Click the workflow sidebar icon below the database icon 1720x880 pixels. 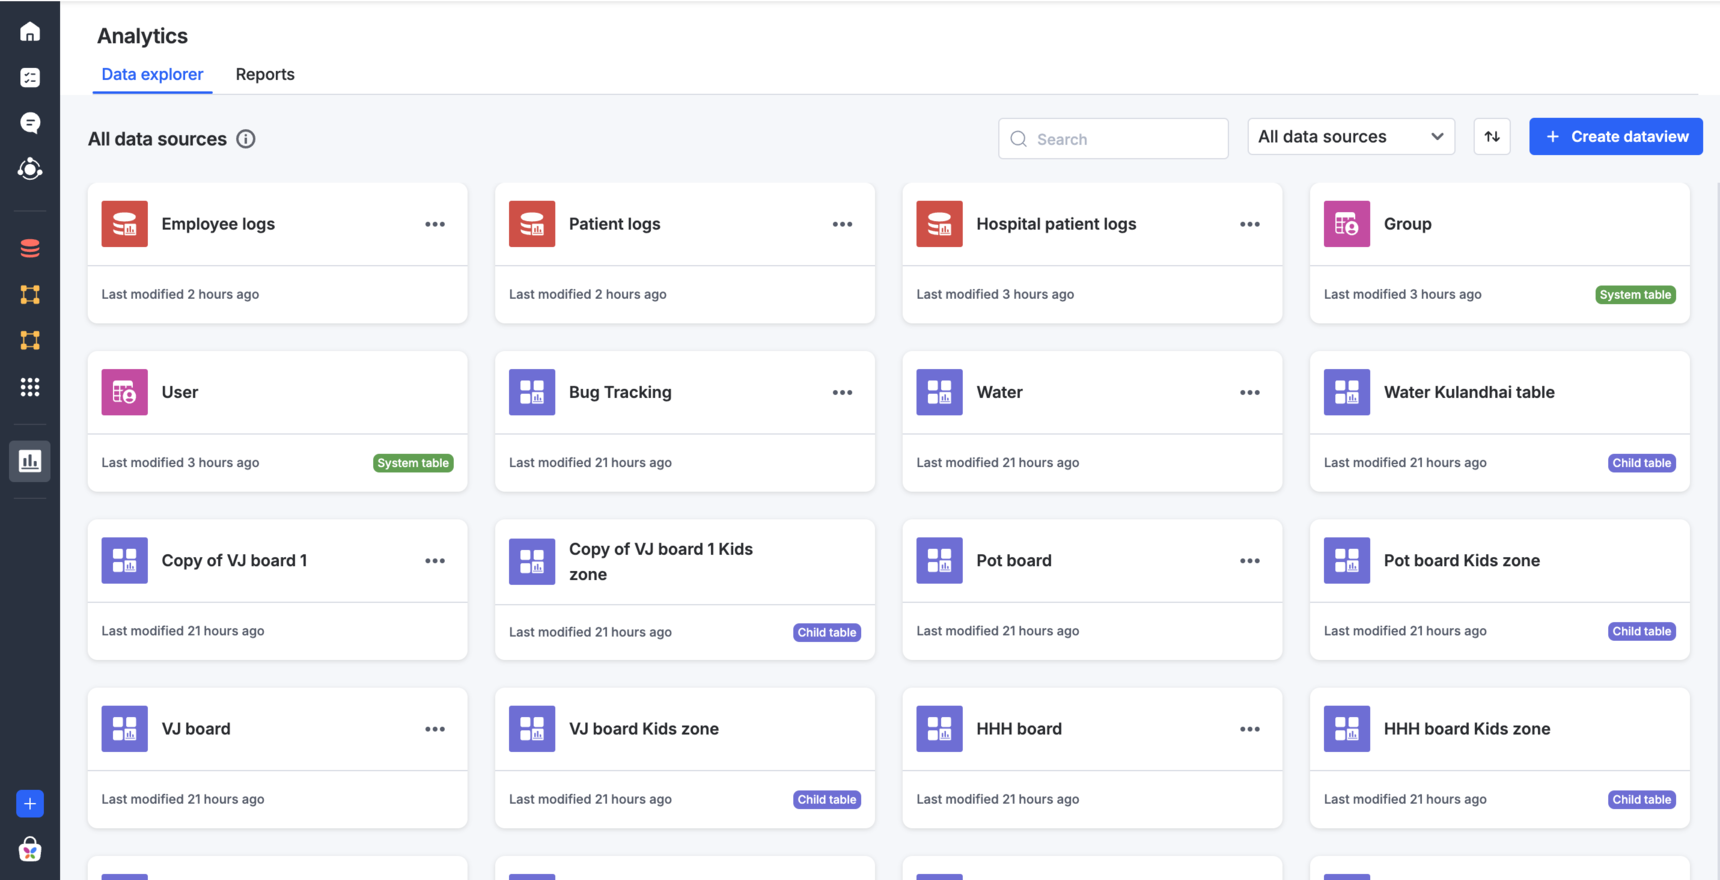(30, 295)
